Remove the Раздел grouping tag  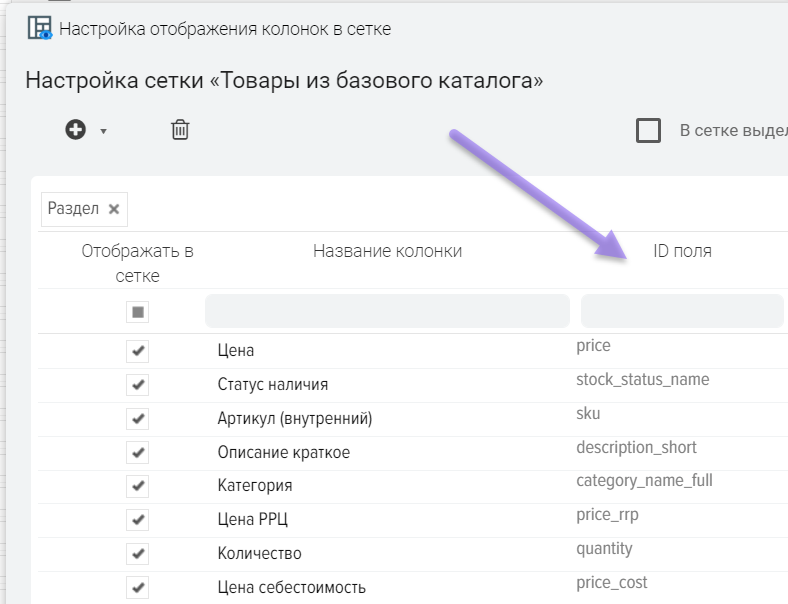click(x=114, y=209)
